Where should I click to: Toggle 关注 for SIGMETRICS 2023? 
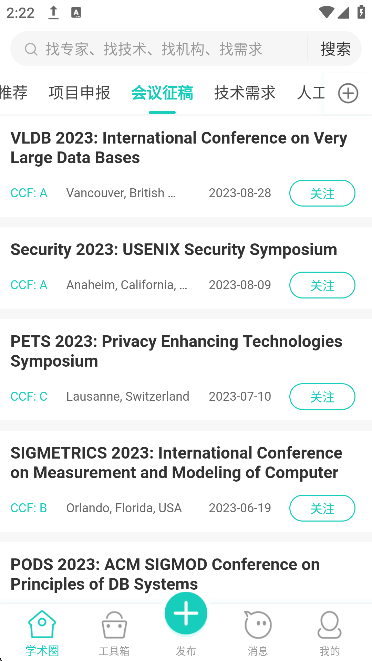coord(322,508)
